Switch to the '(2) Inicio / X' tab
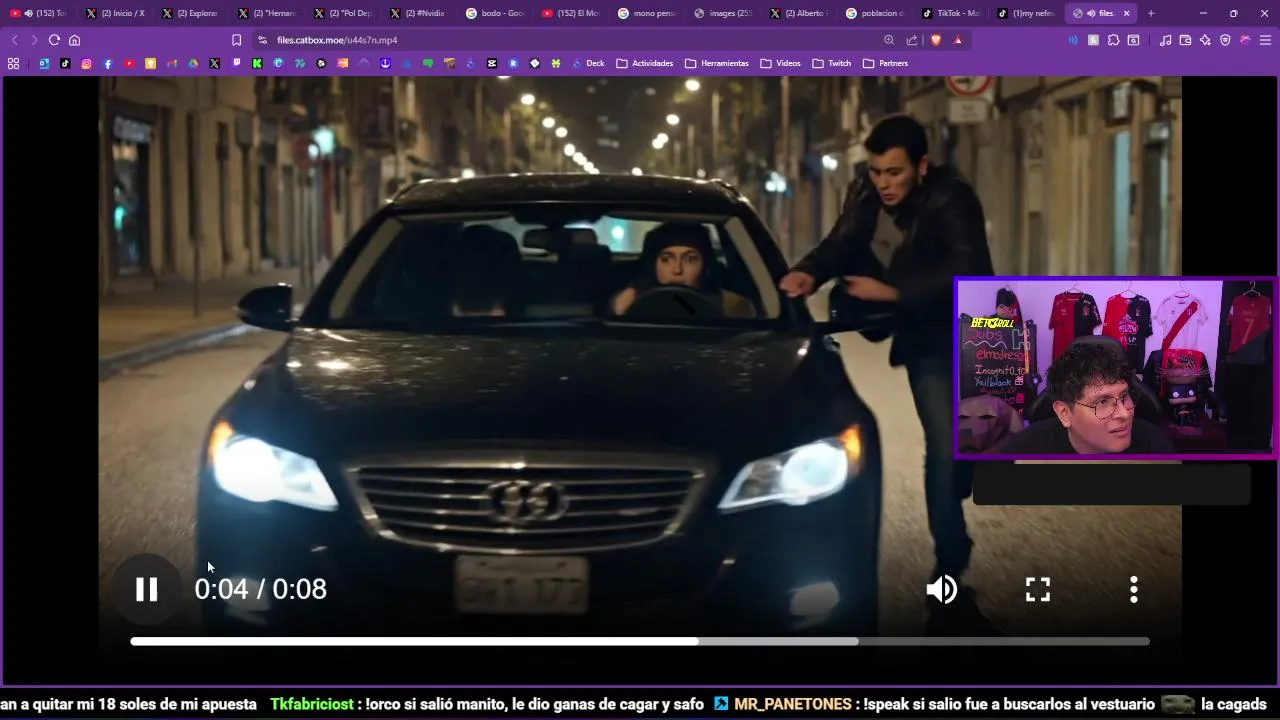 tap(115, 13)
